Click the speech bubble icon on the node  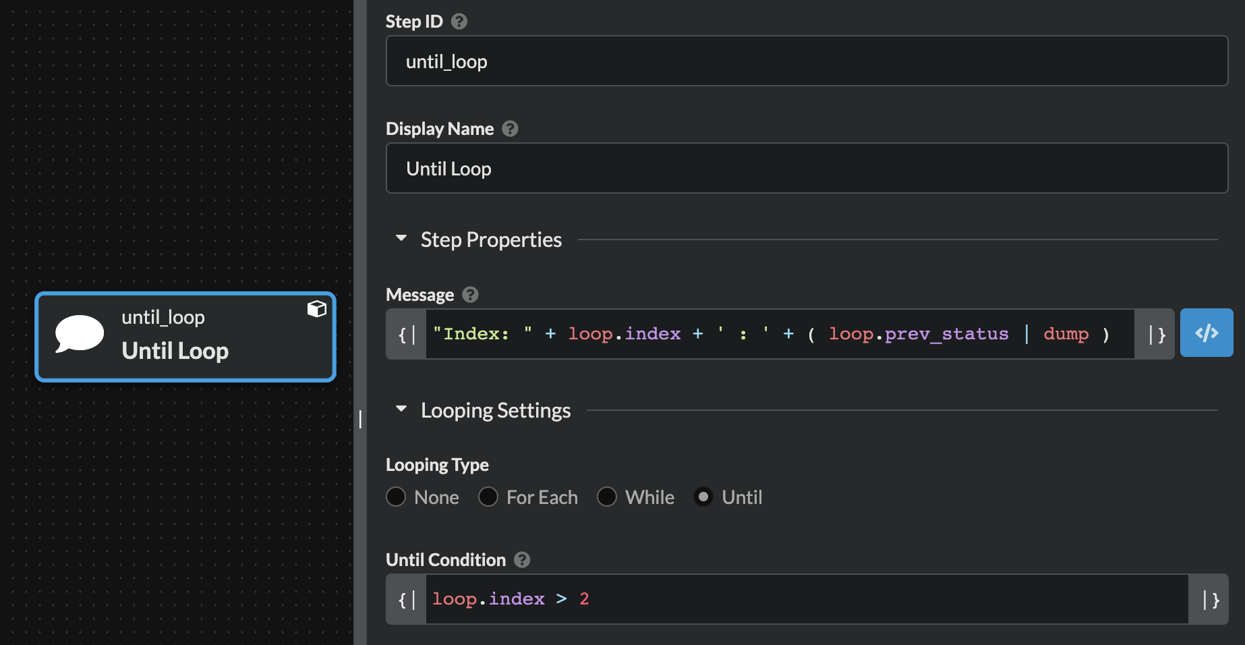(80, 334)
